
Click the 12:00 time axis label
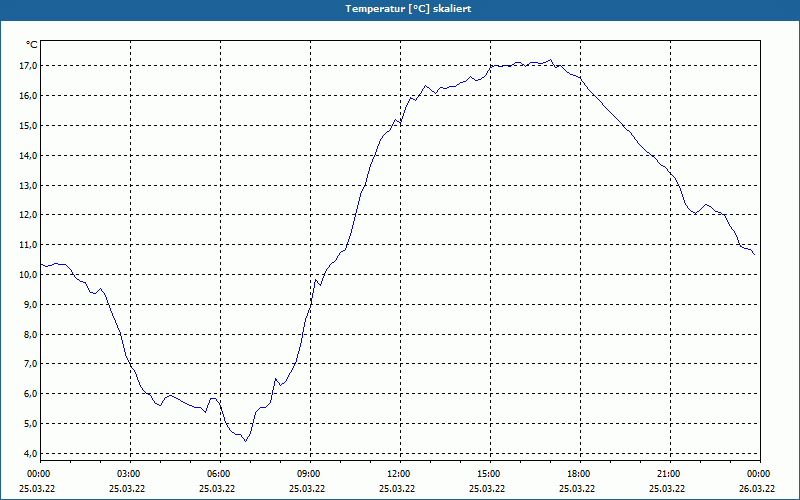pos(401,474)
